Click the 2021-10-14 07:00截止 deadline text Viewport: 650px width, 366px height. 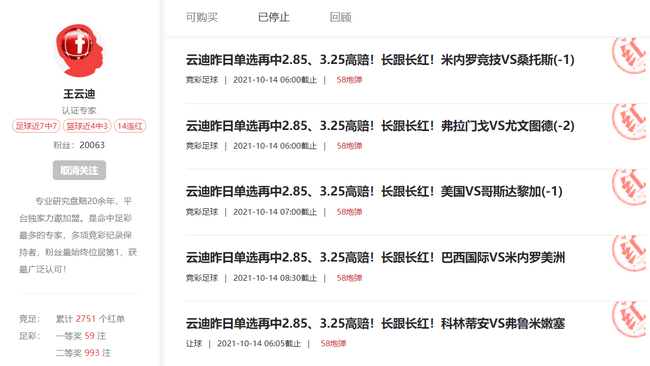[275, 212]
